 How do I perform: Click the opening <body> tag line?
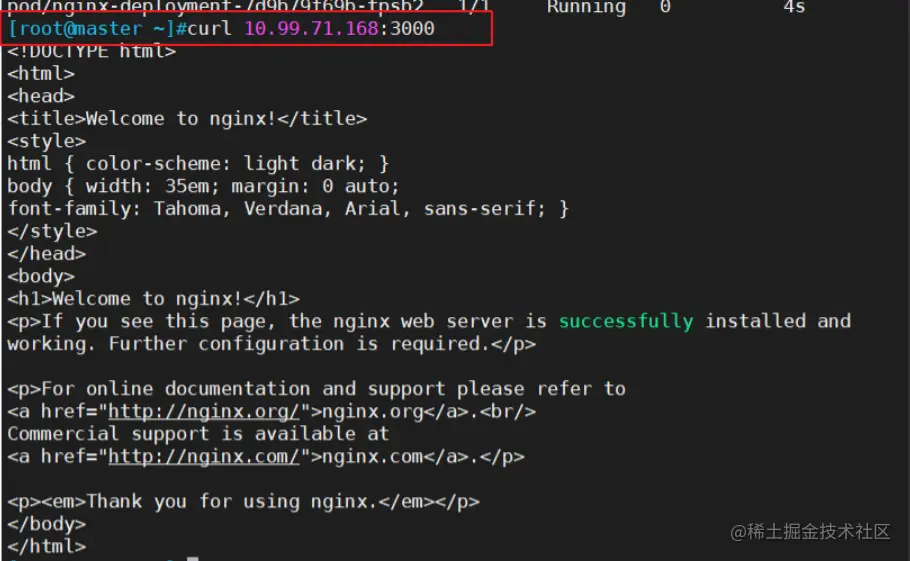[41, 277]
